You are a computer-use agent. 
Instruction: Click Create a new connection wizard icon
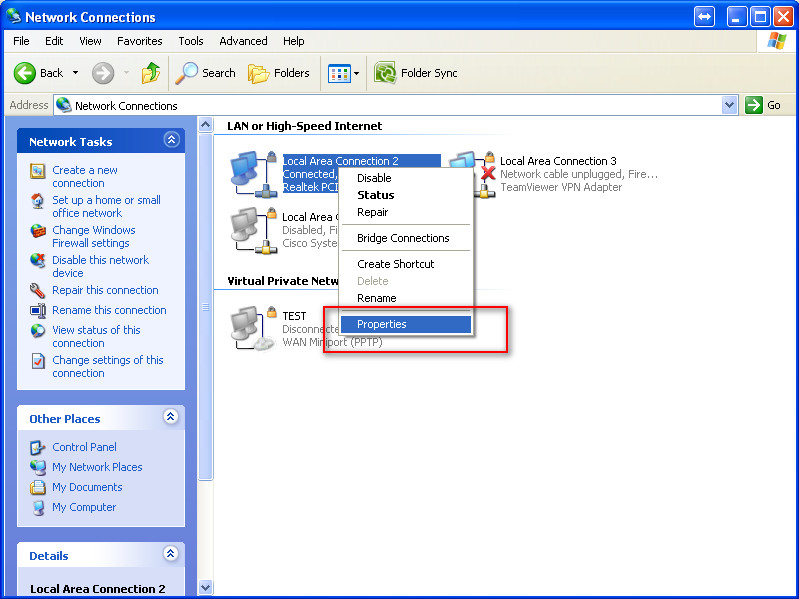(38, 171)
